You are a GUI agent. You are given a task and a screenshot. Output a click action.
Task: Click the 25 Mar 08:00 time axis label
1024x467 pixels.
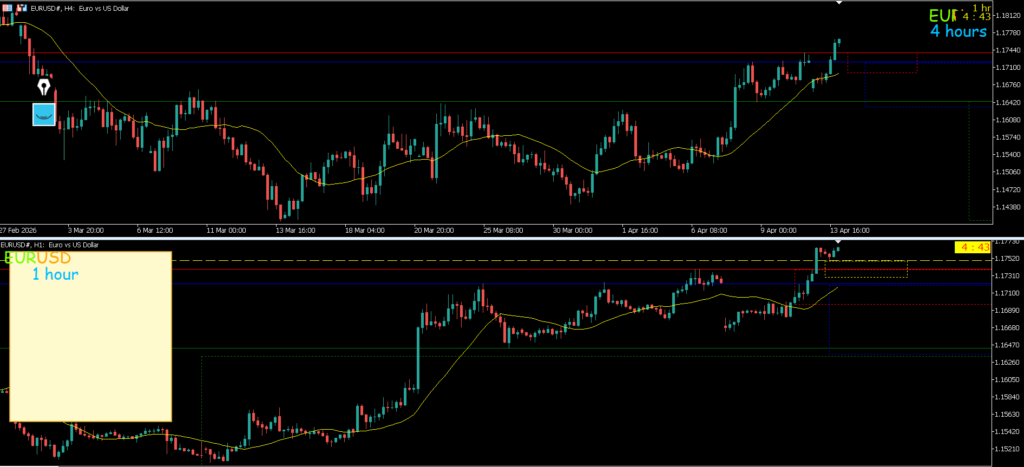click(503, 231)
